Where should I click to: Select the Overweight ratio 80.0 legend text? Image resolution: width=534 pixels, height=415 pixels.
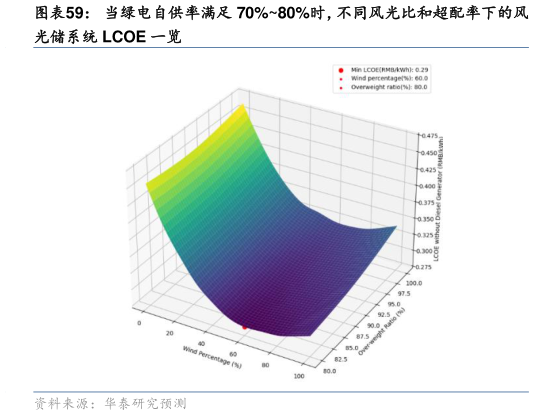(389, 87)
